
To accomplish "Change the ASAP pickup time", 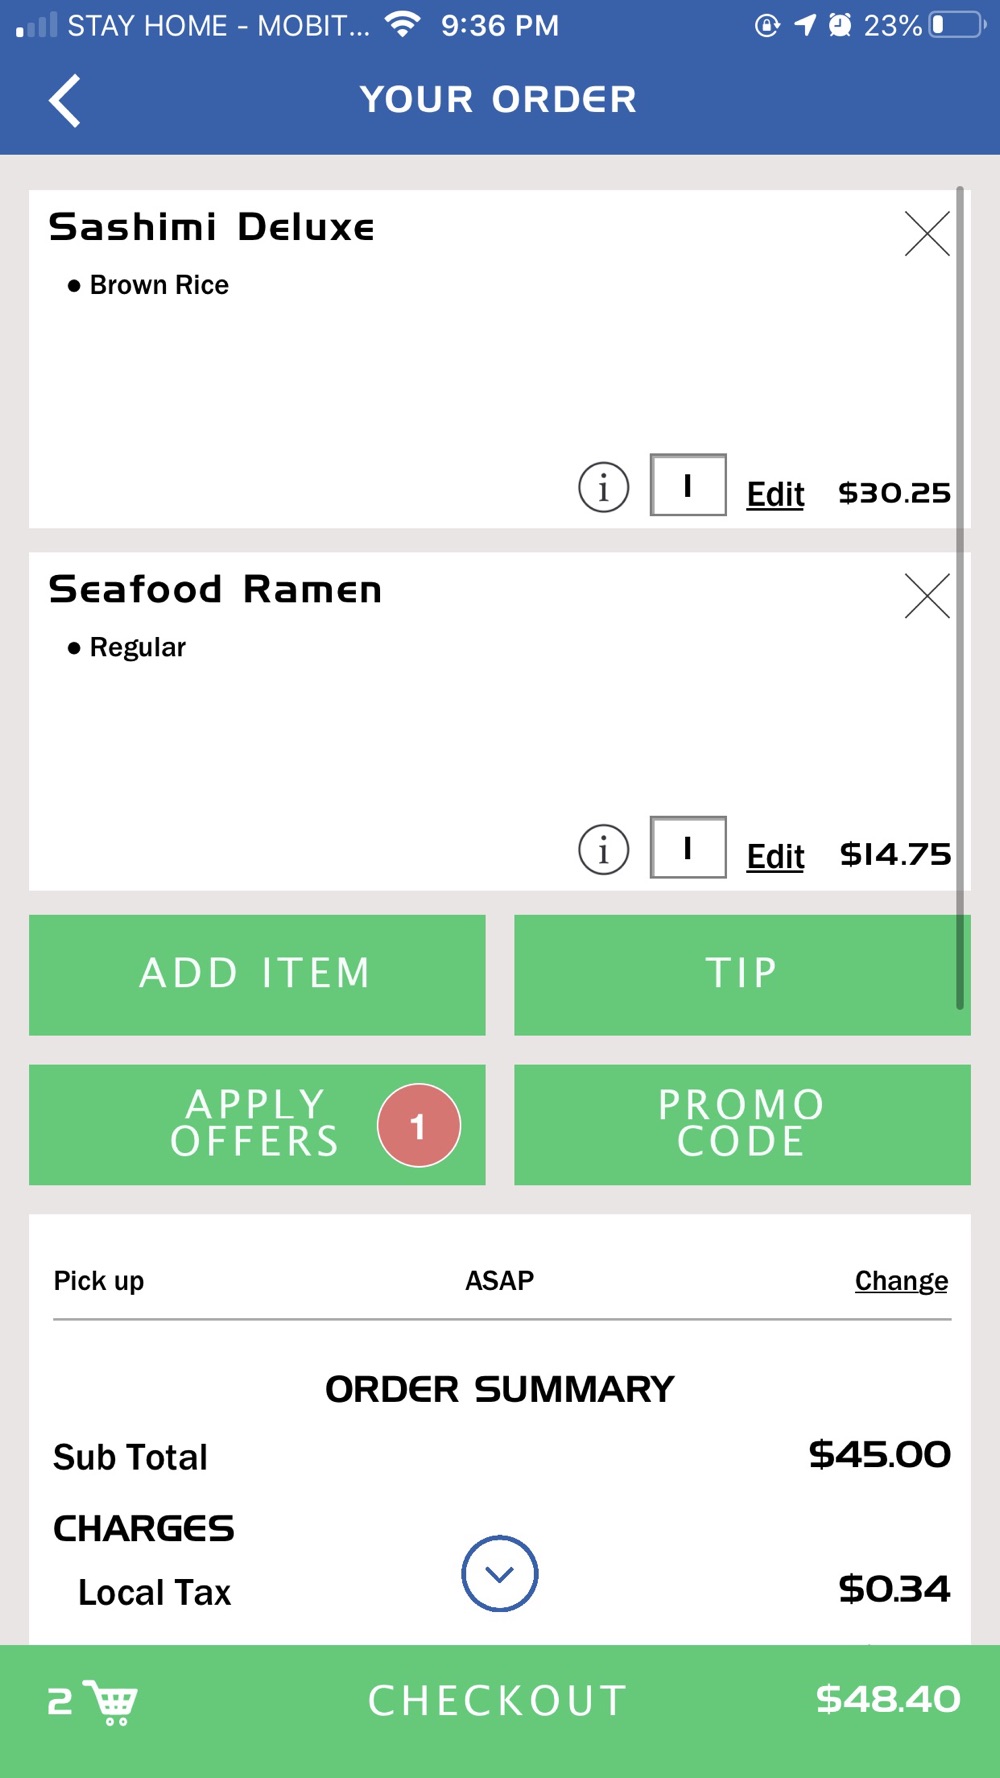I will [x=901, y=1281].
